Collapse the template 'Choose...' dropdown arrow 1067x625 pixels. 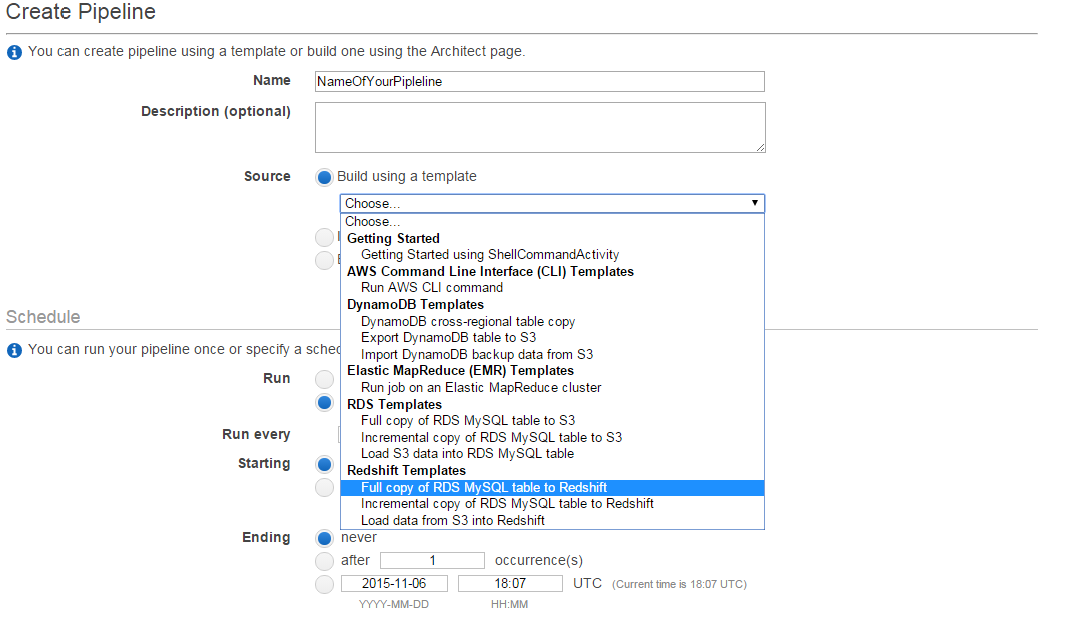(754, 203)
